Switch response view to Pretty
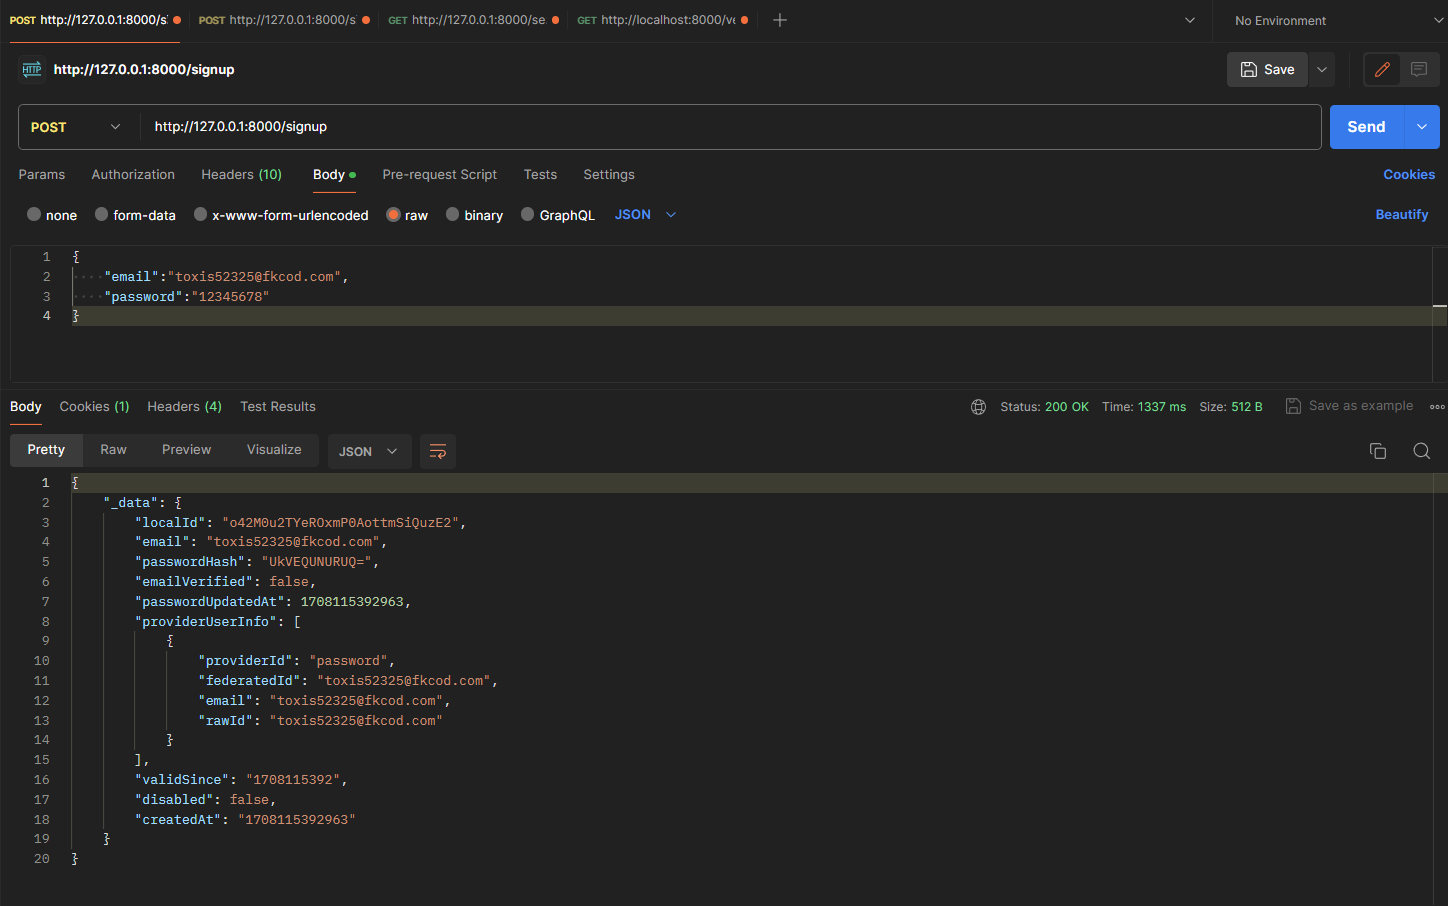1448x906 pixels. coord(46,450)
